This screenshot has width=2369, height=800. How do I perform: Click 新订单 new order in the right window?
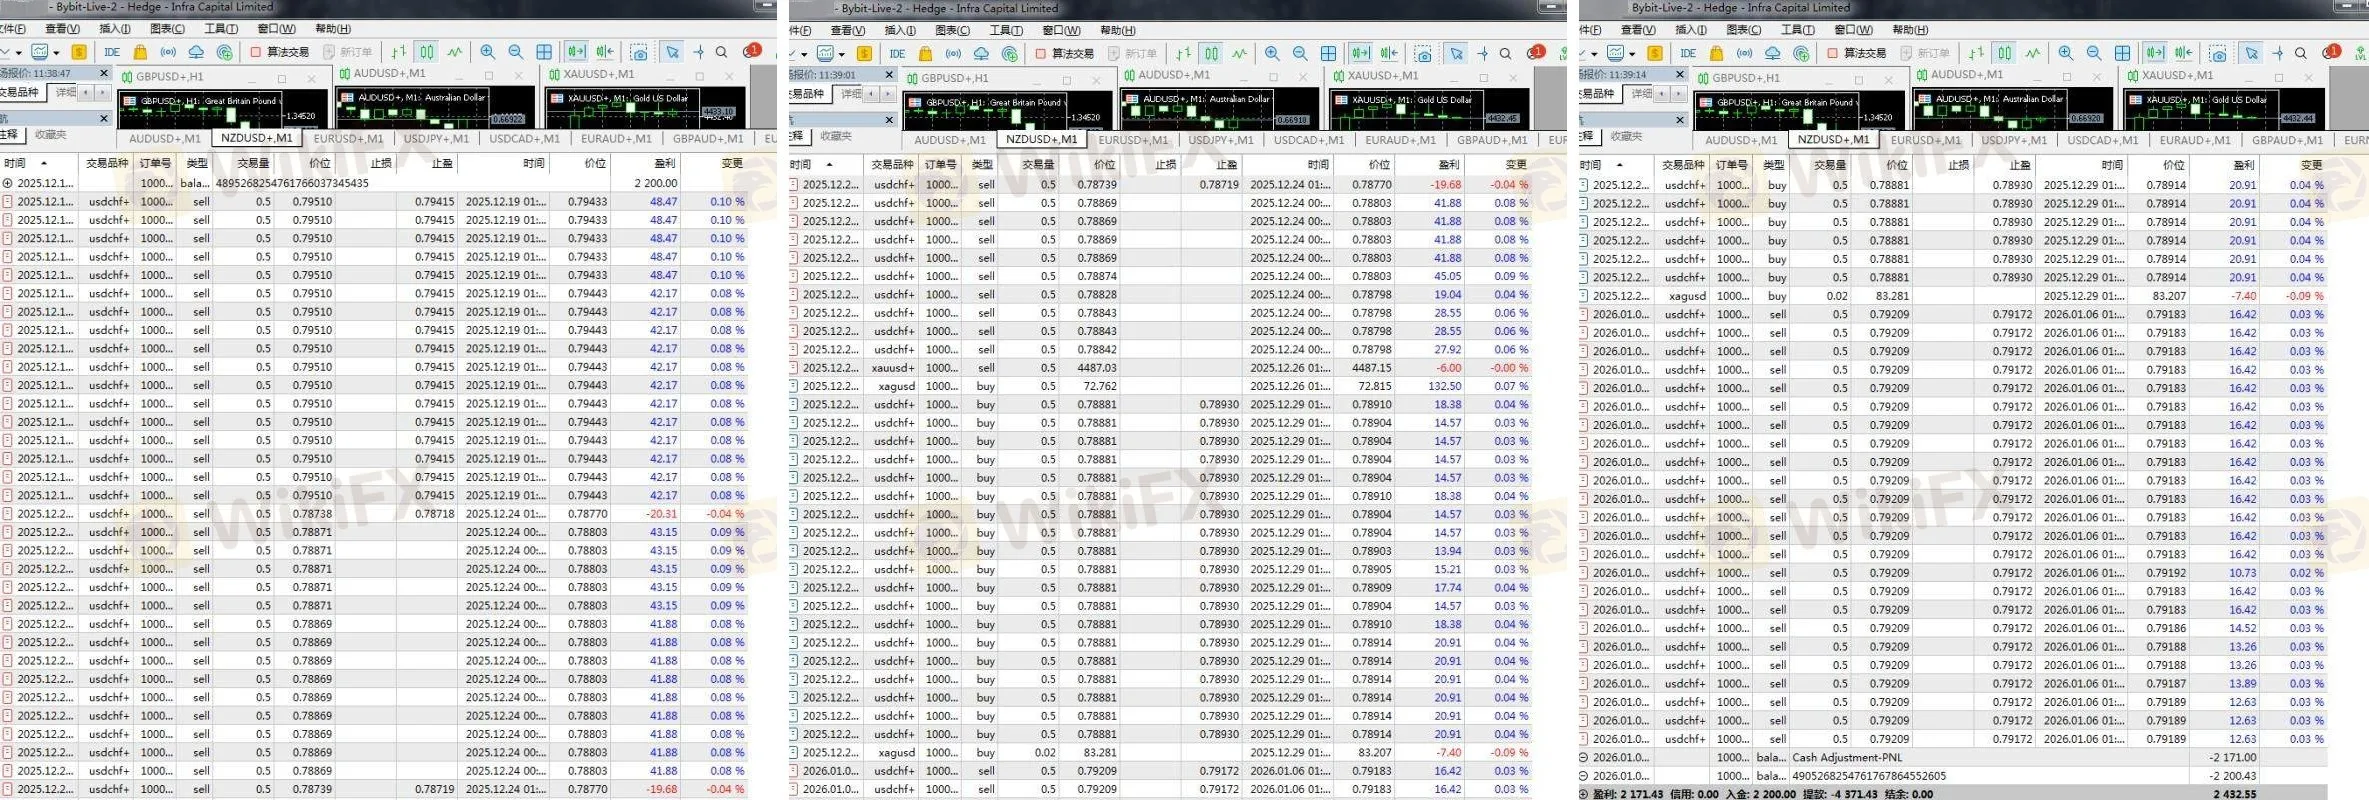[x=1925, y=53]
